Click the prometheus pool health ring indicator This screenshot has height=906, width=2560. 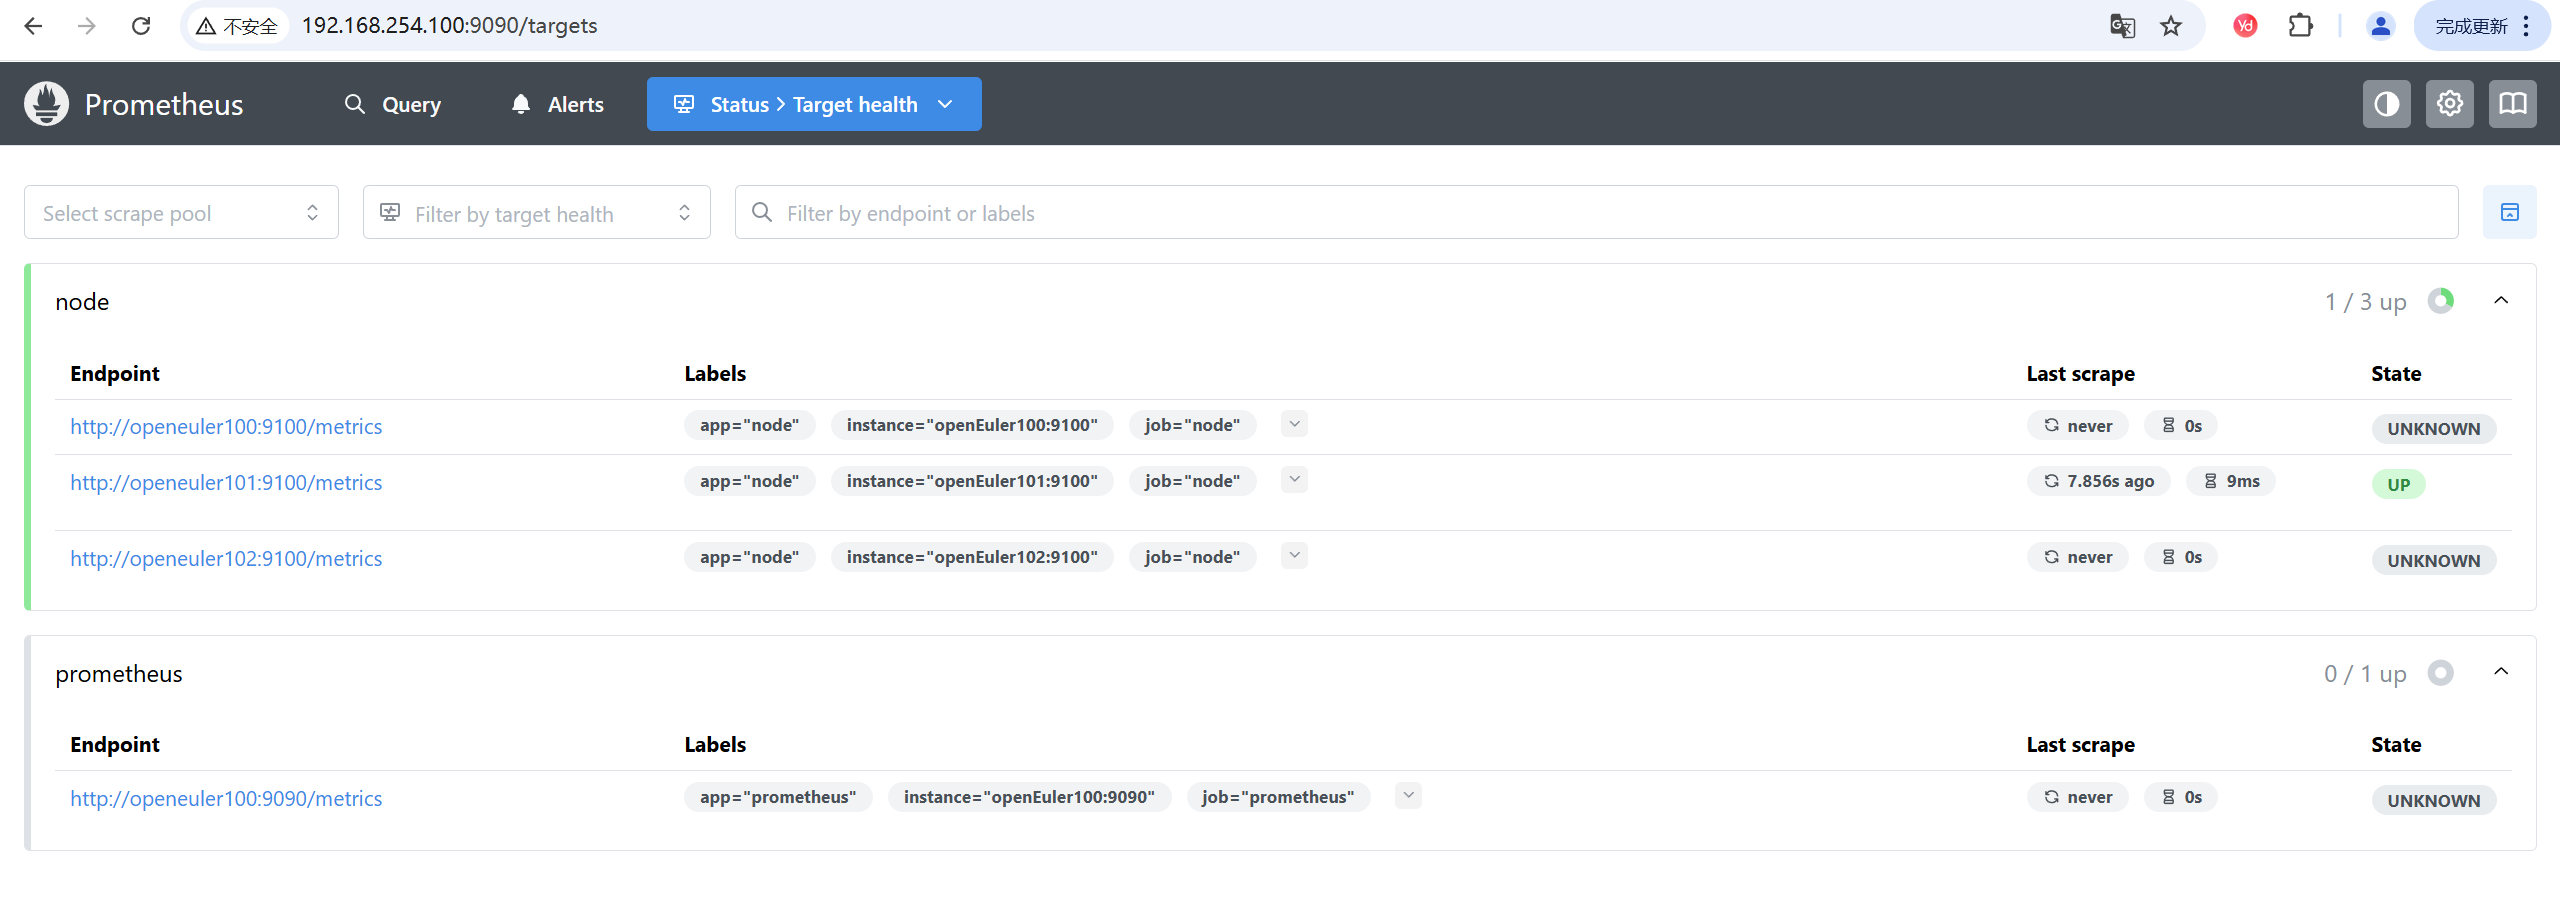click(2440, 673)
